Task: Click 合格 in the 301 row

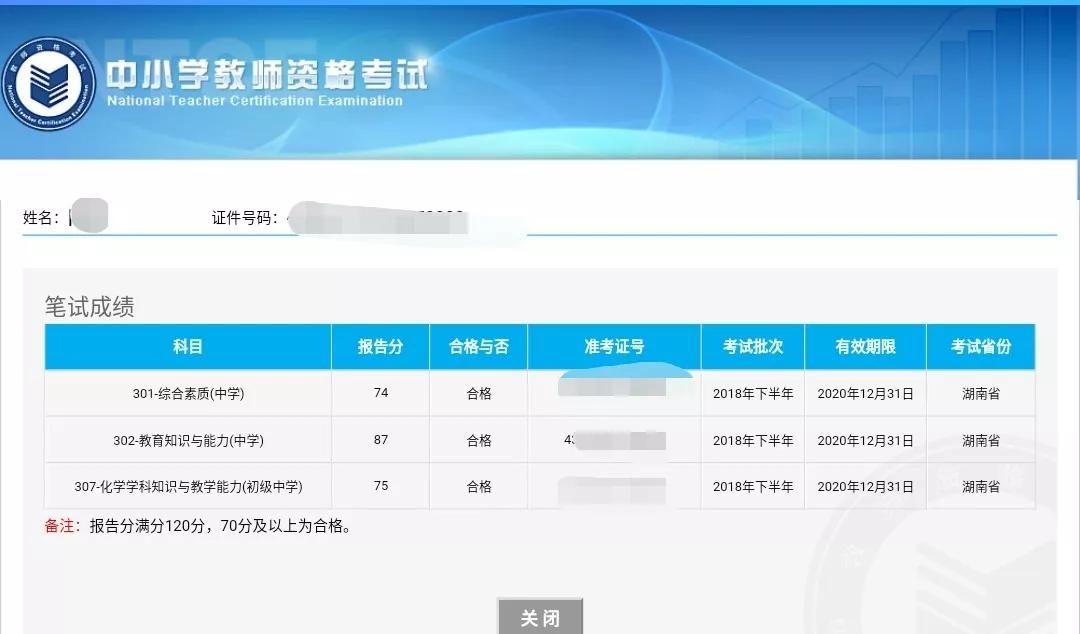Action: pyautogui.click(x=479, y=393)
